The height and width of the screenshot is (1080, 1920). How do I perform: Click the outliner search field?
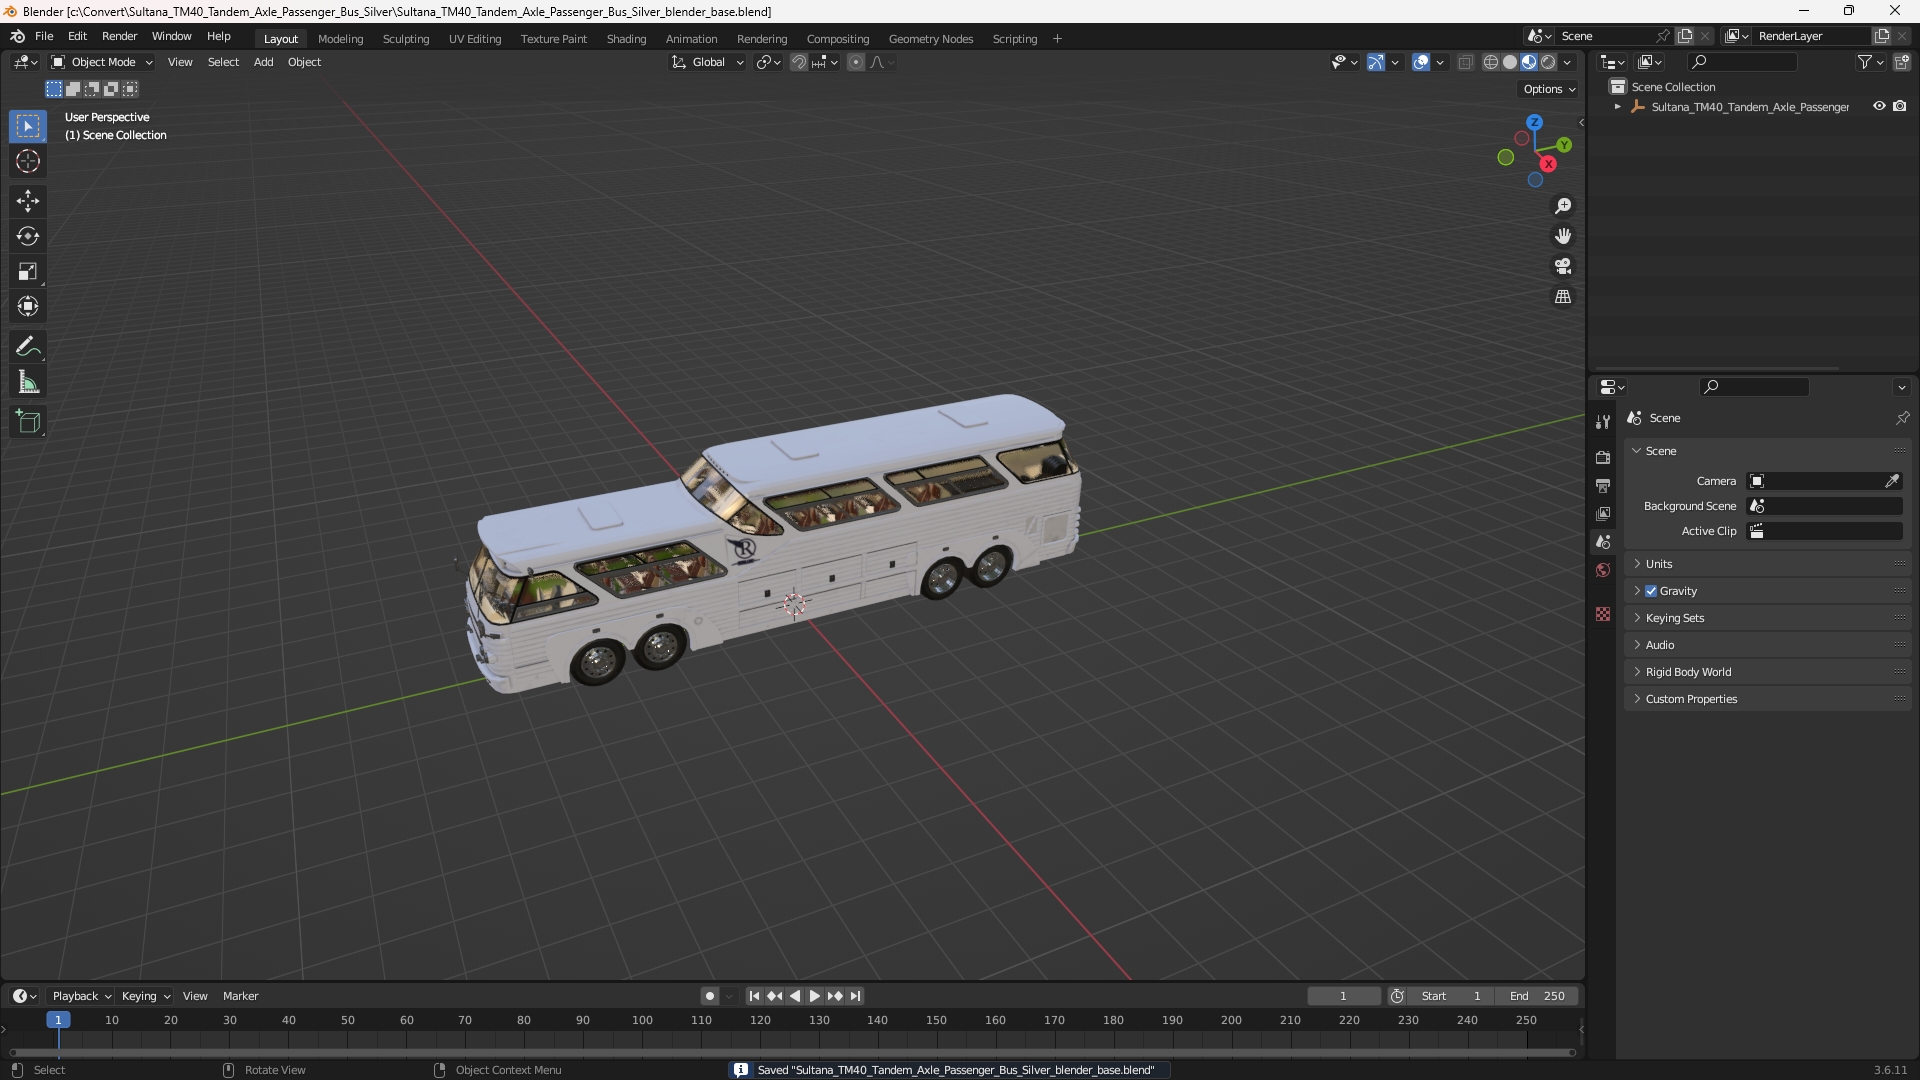pos(1741,62)
